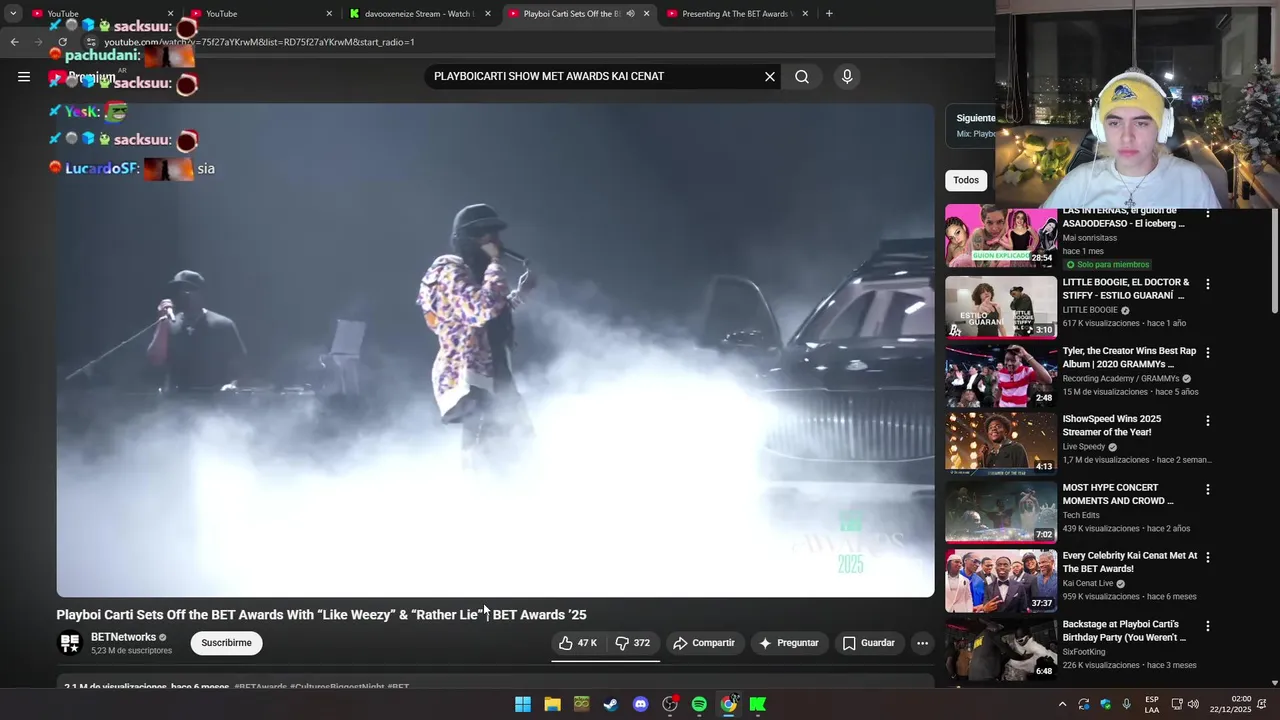The image size is (1280, 720).
Task: Open the Kick app on taskbar
Action: 758,704
